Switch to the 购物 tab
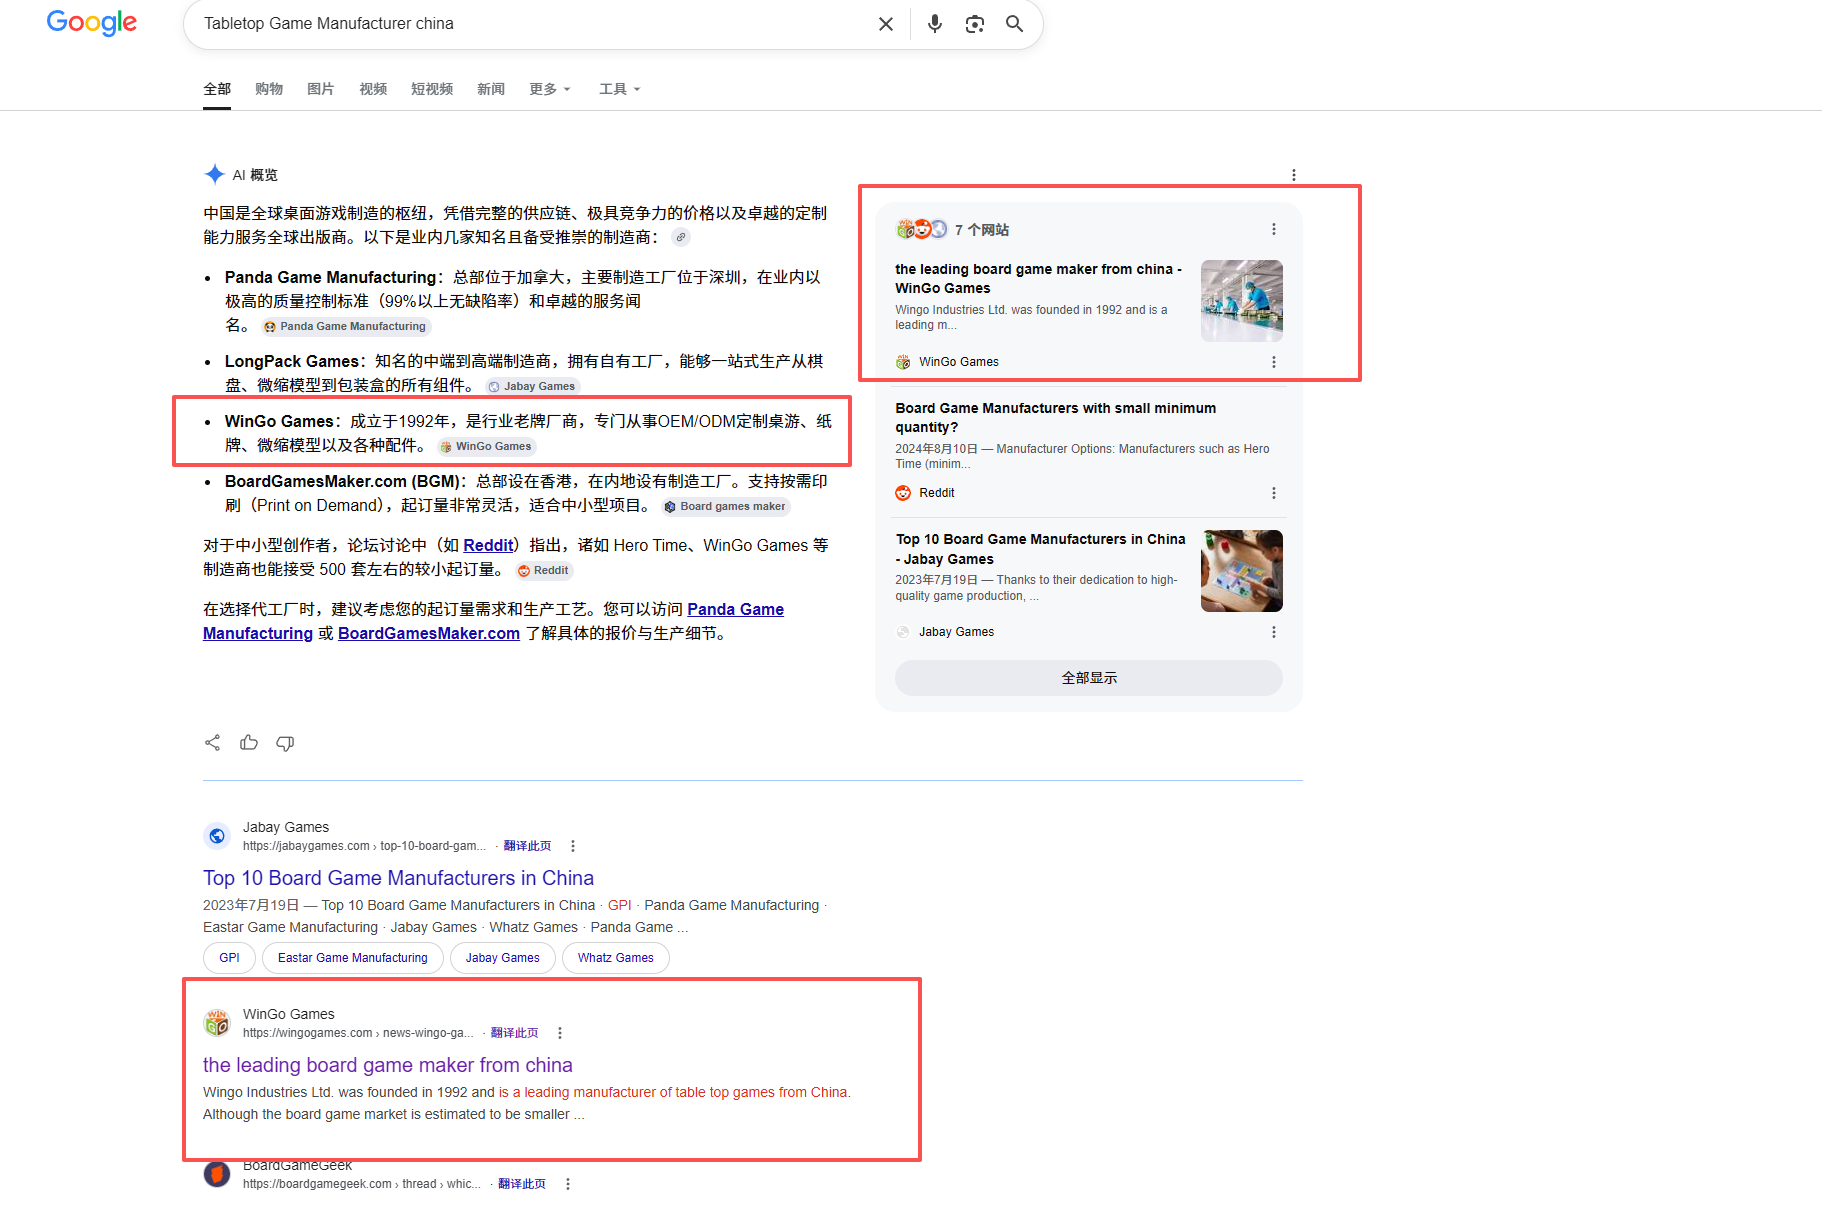 (269, 89)
